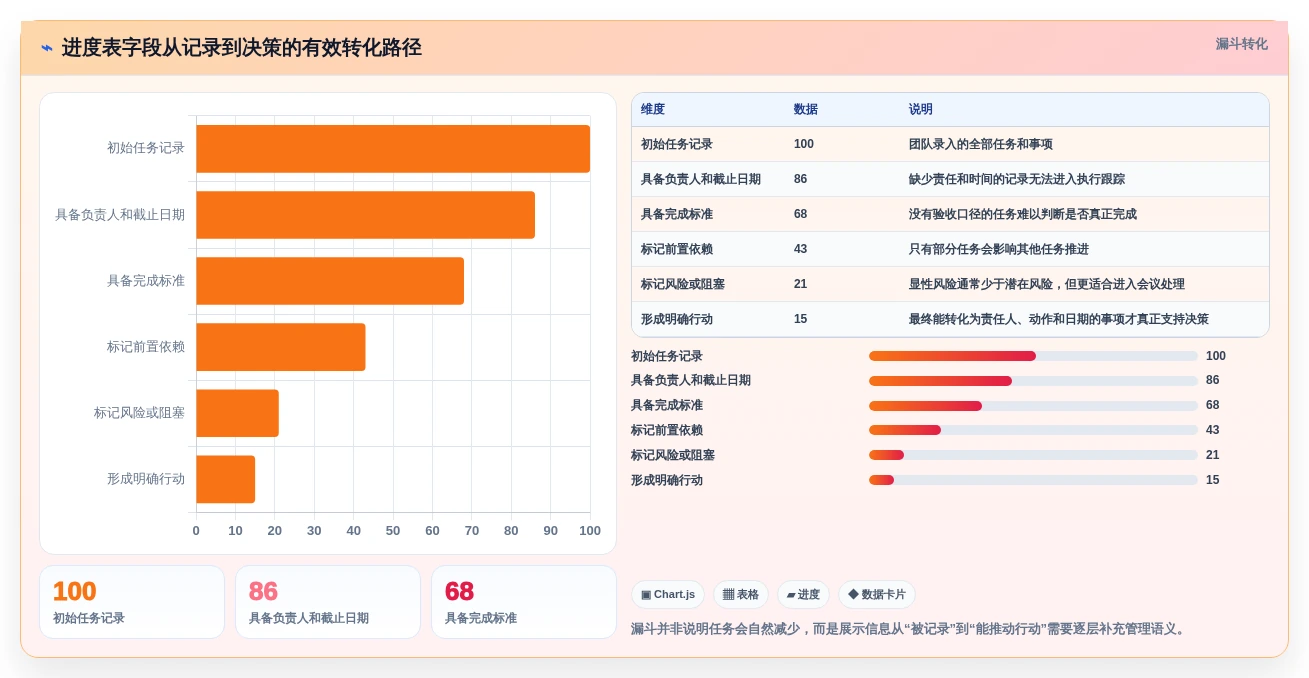Click description 没有验收口径的任务难以判断是否真正完成
This screenshot has height=678, width=1309.
pos(1023,214)
